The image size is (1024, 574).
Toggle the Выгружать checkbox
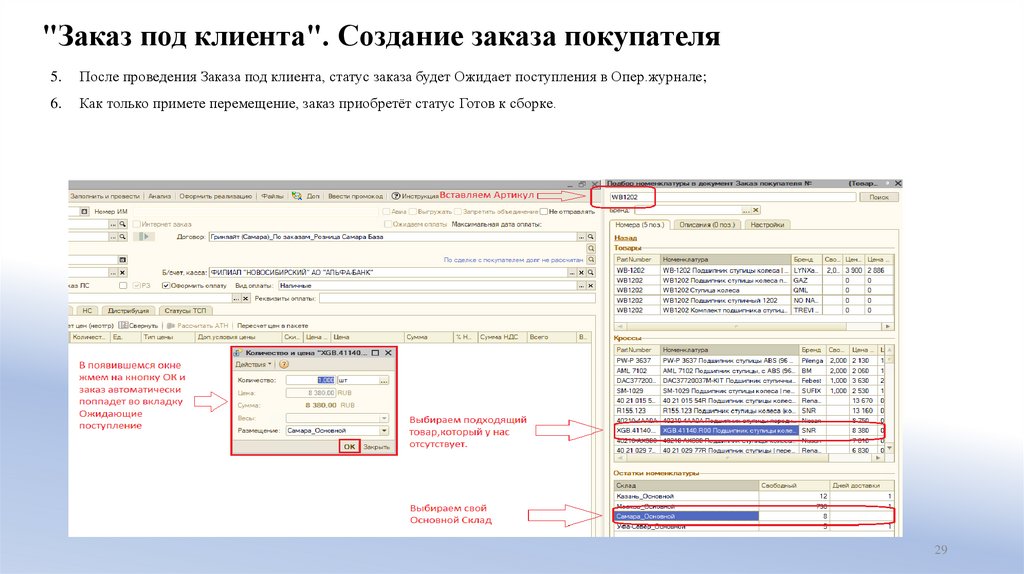(x=413, y=212)
